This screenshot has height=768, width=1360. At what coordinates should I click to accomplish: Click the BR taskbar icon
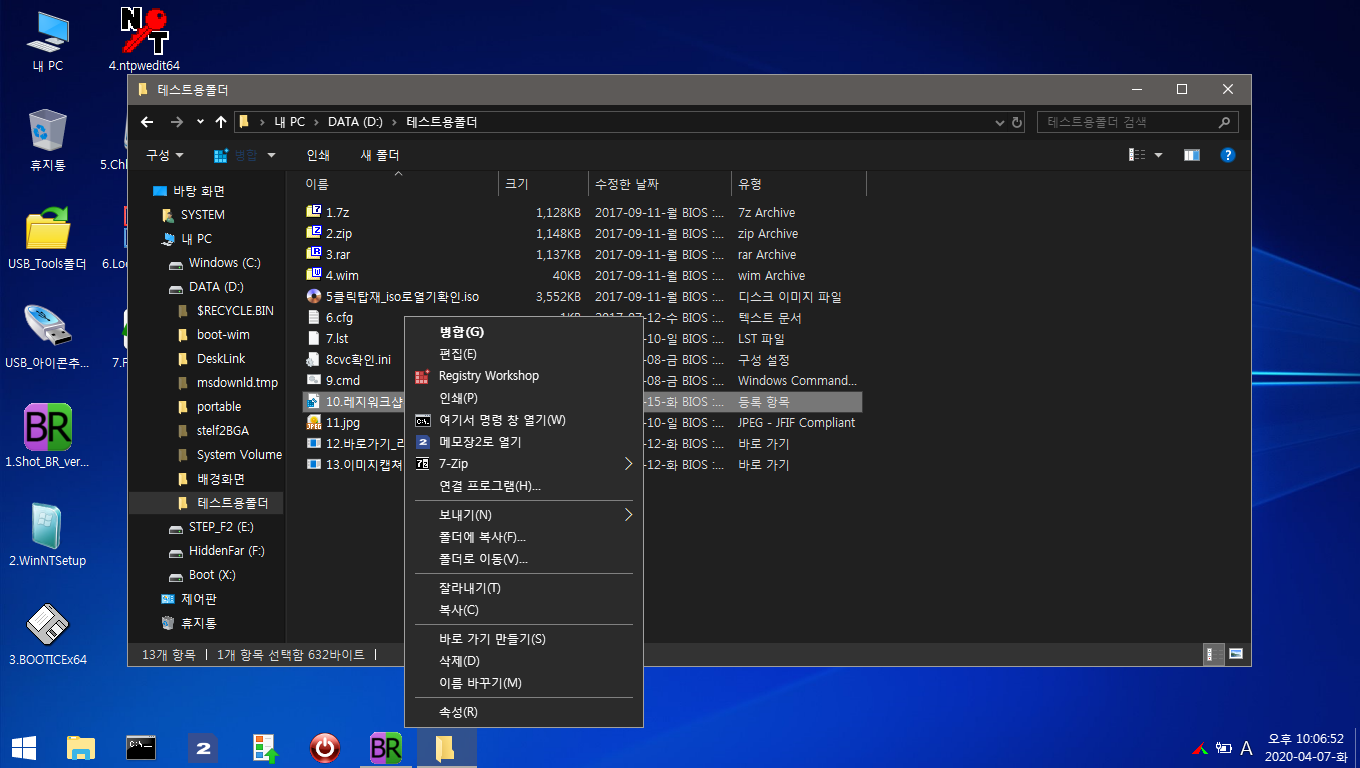click(385, 747)
